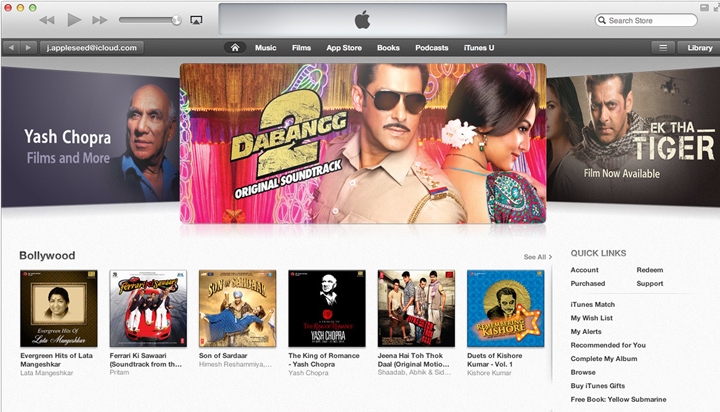Open the list menu icon beside Library
The image size is (720, 412).
663,48
